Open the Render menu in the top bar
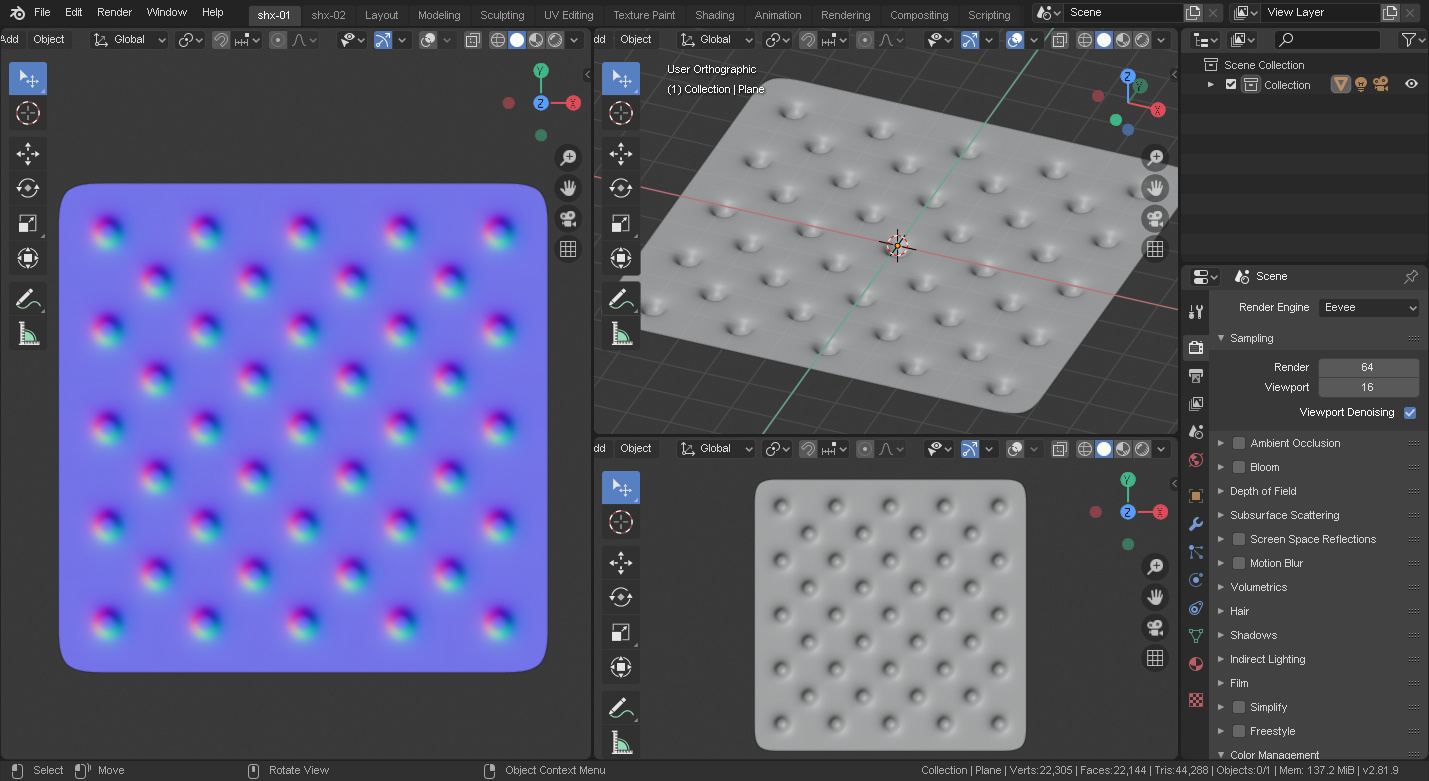Screen dimensions: 1429x781 click(114, 13)
